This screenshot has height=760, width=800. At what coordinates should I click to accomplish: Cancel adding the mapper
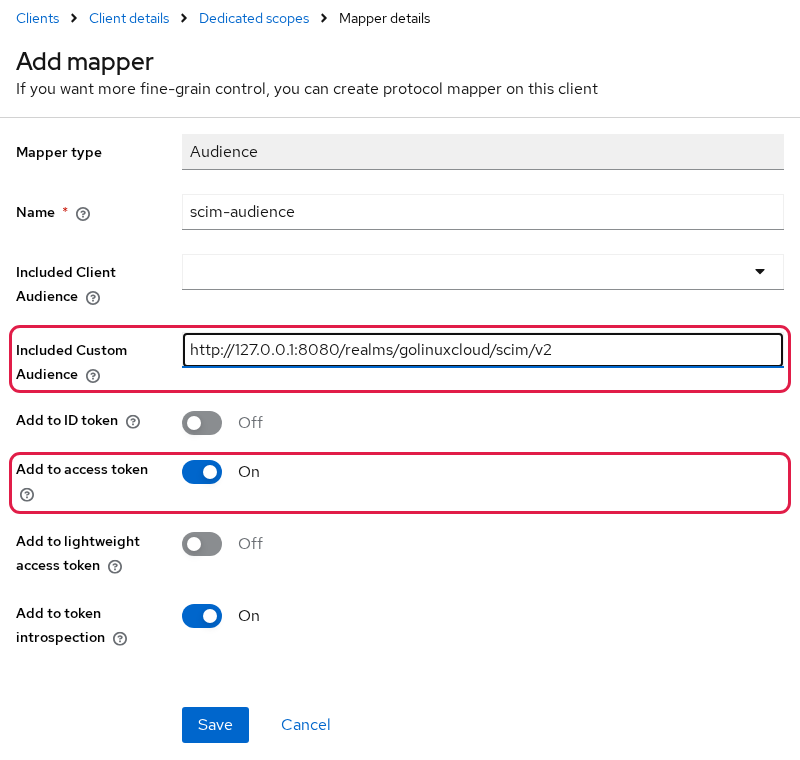[306, 725]
